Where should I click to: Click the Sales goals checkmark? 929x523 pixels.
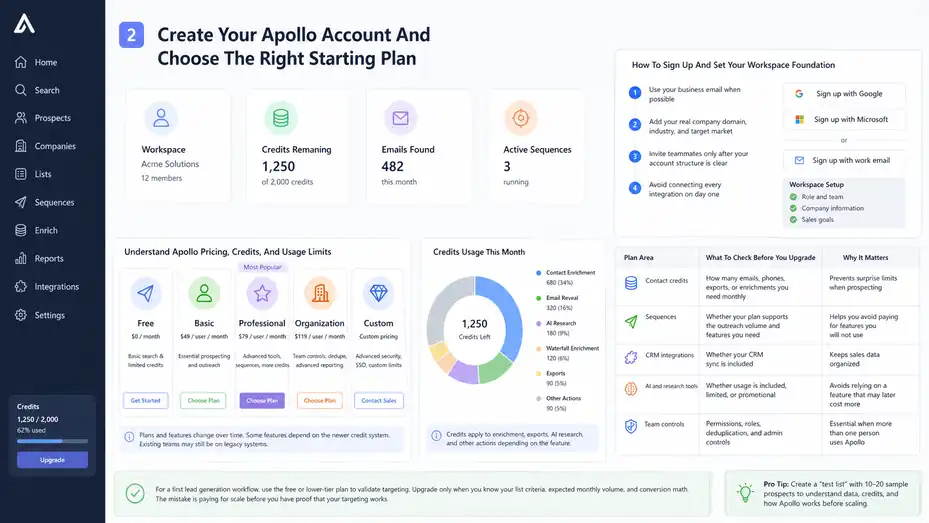point(793,219)
